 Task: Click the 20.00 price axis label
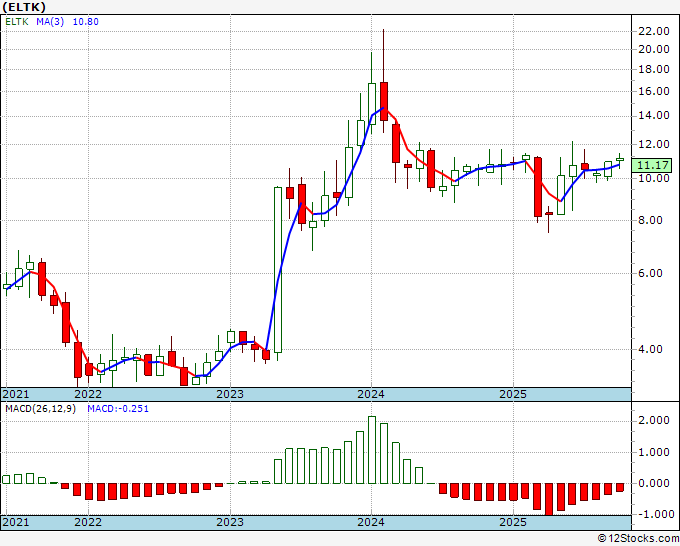coord(654,49)
